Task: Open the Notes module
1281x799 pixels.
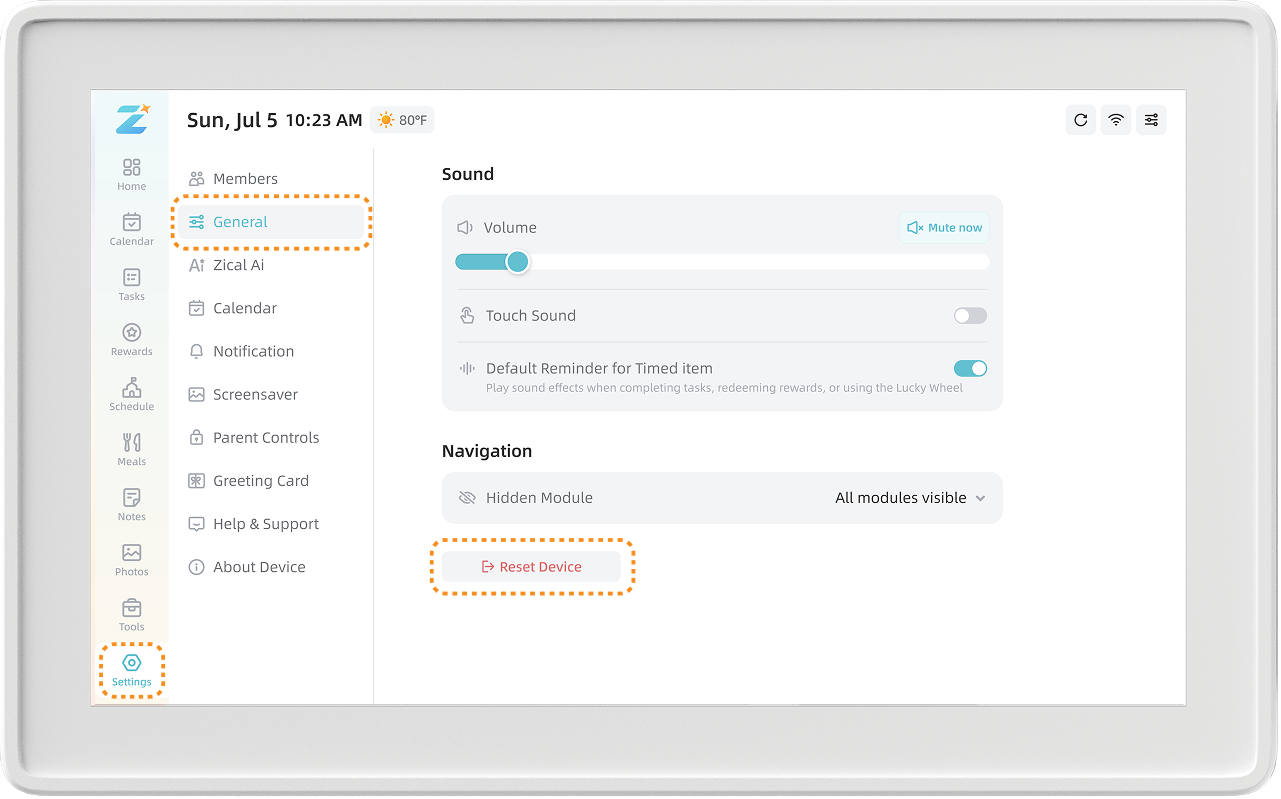Action: 131,504
